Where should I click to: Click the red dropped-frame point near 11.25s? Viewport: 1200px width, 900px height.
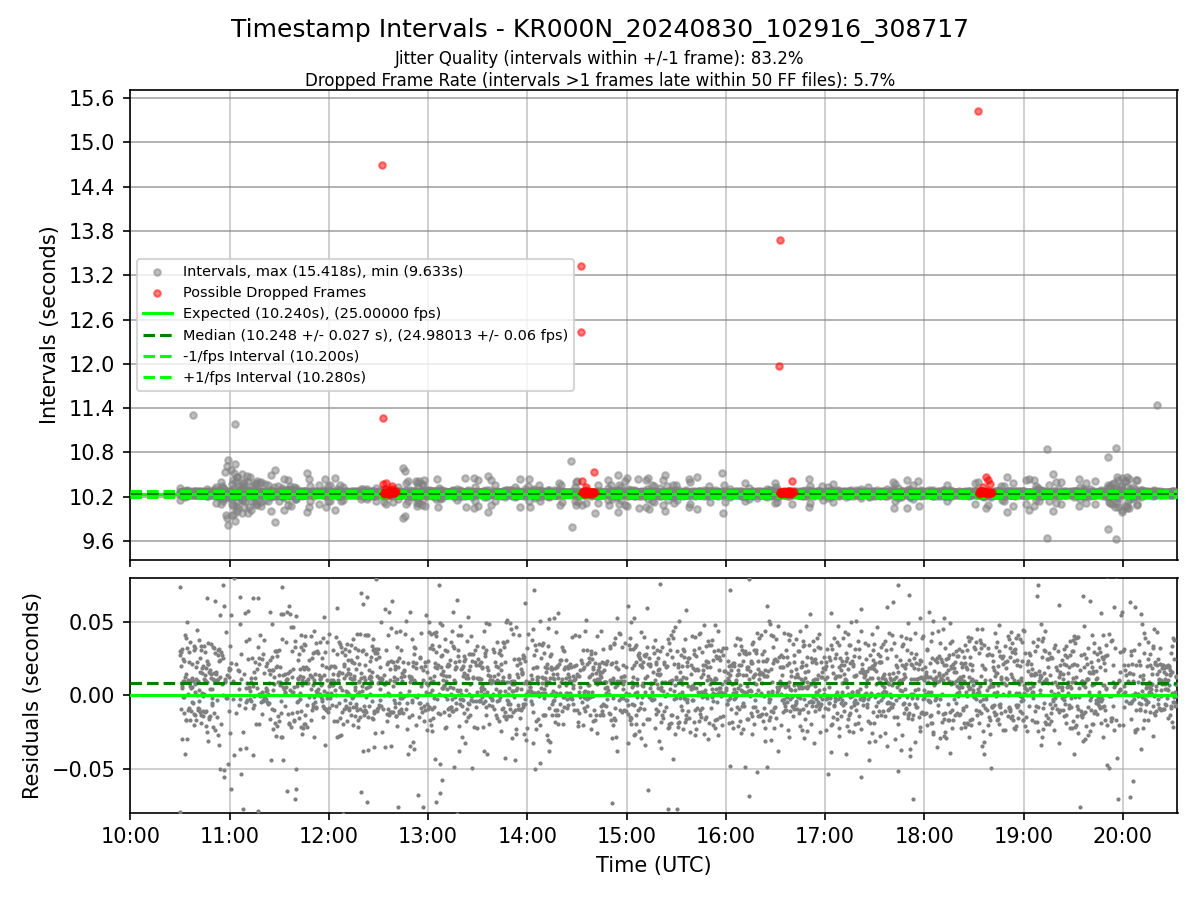[383, 418]
